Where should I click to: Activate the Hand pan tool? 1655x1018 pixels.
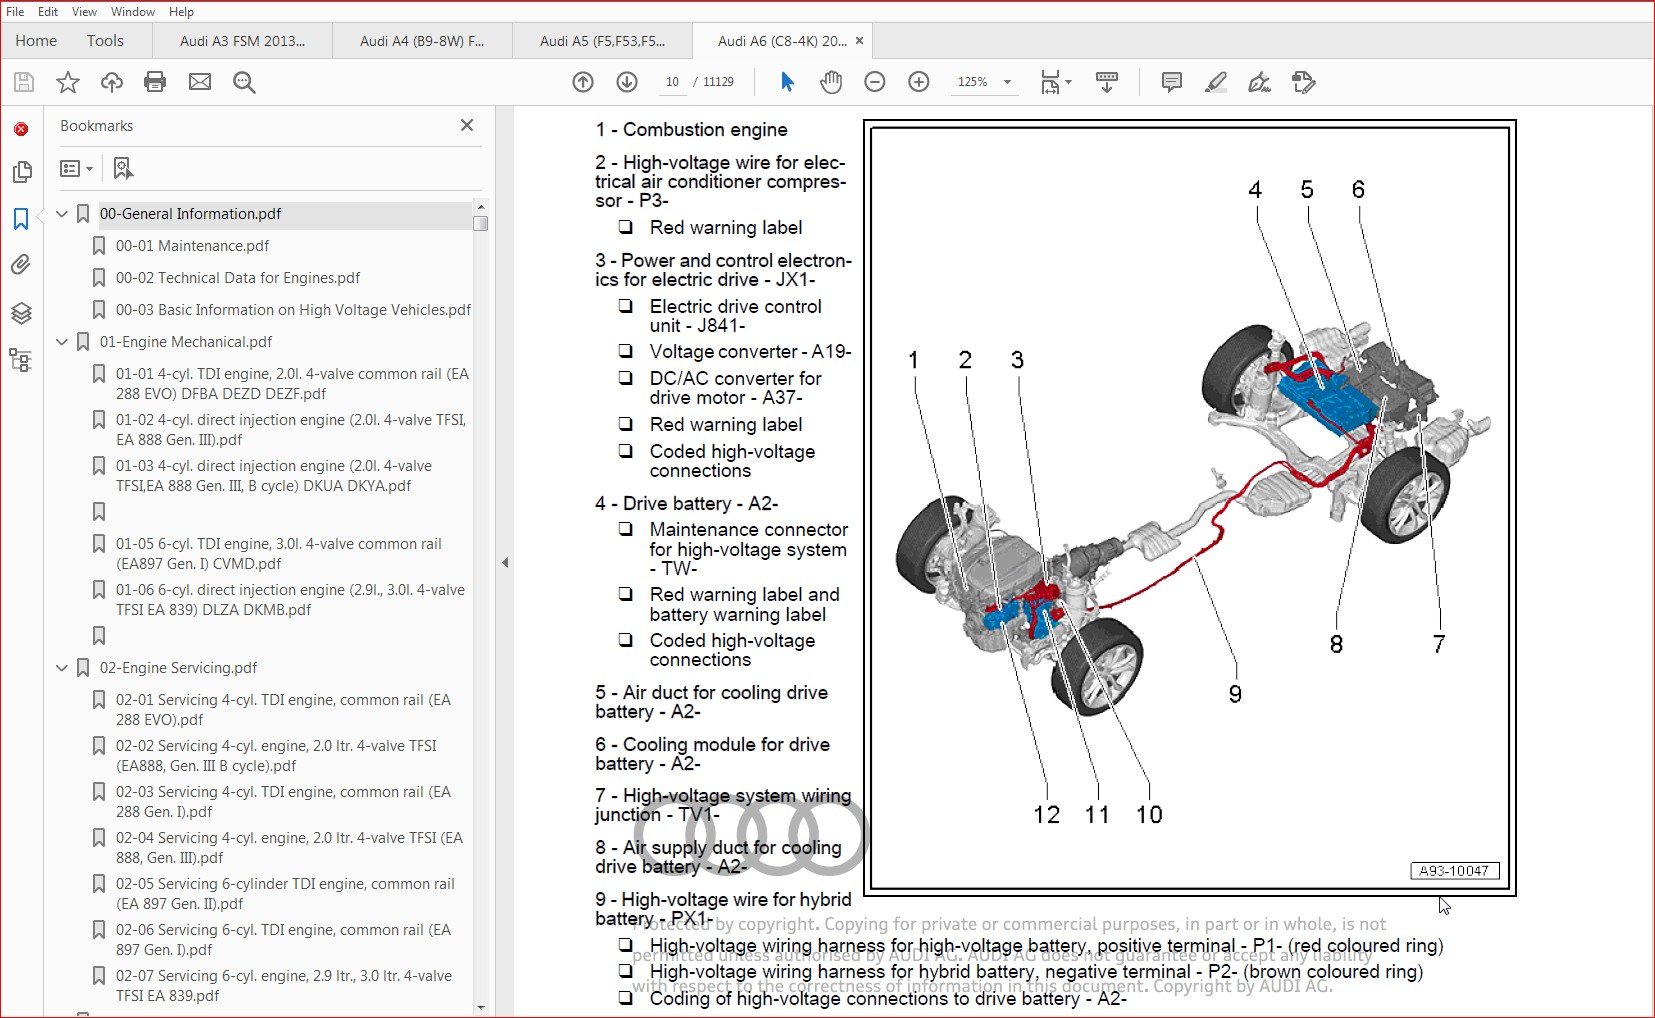(831, 82)
